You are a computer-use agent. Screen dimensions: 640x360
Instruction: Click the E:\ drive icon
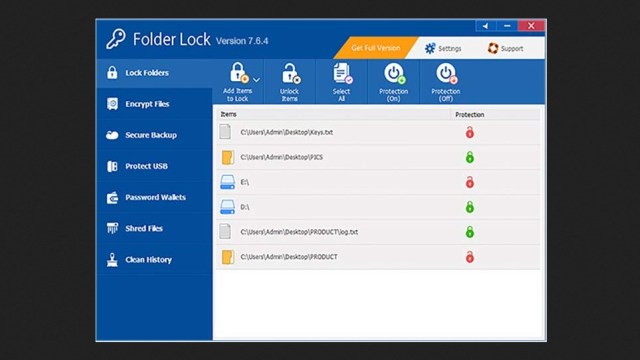(227, 182)
